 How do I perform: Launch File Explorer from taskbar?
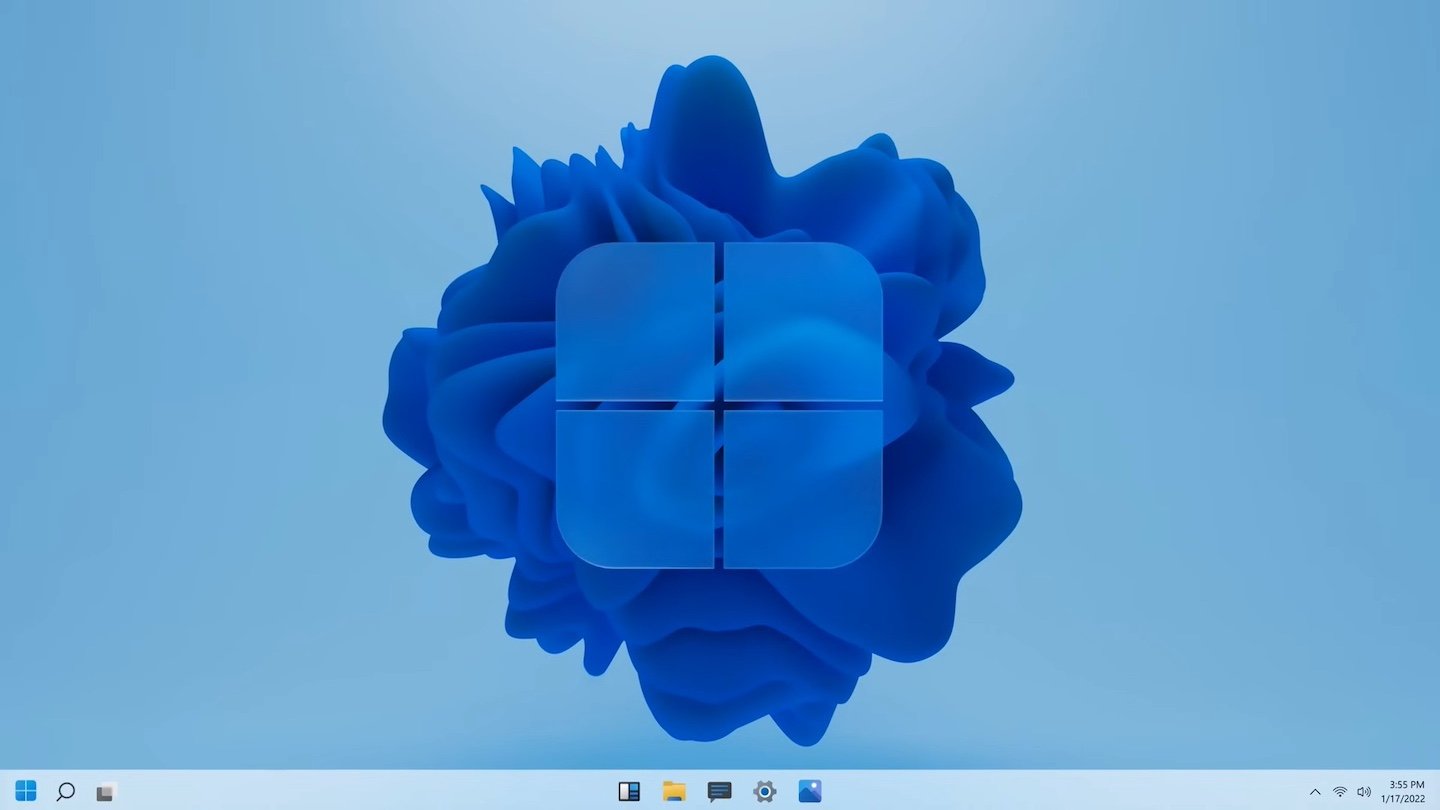tap(674, 792)
